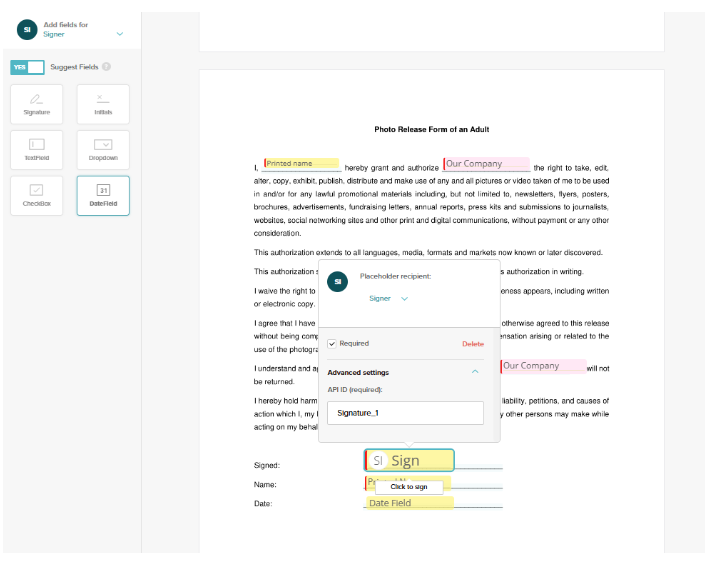Select the Initials field tool
The width and height of the screenshot is (710, 562).
[103, 104]
